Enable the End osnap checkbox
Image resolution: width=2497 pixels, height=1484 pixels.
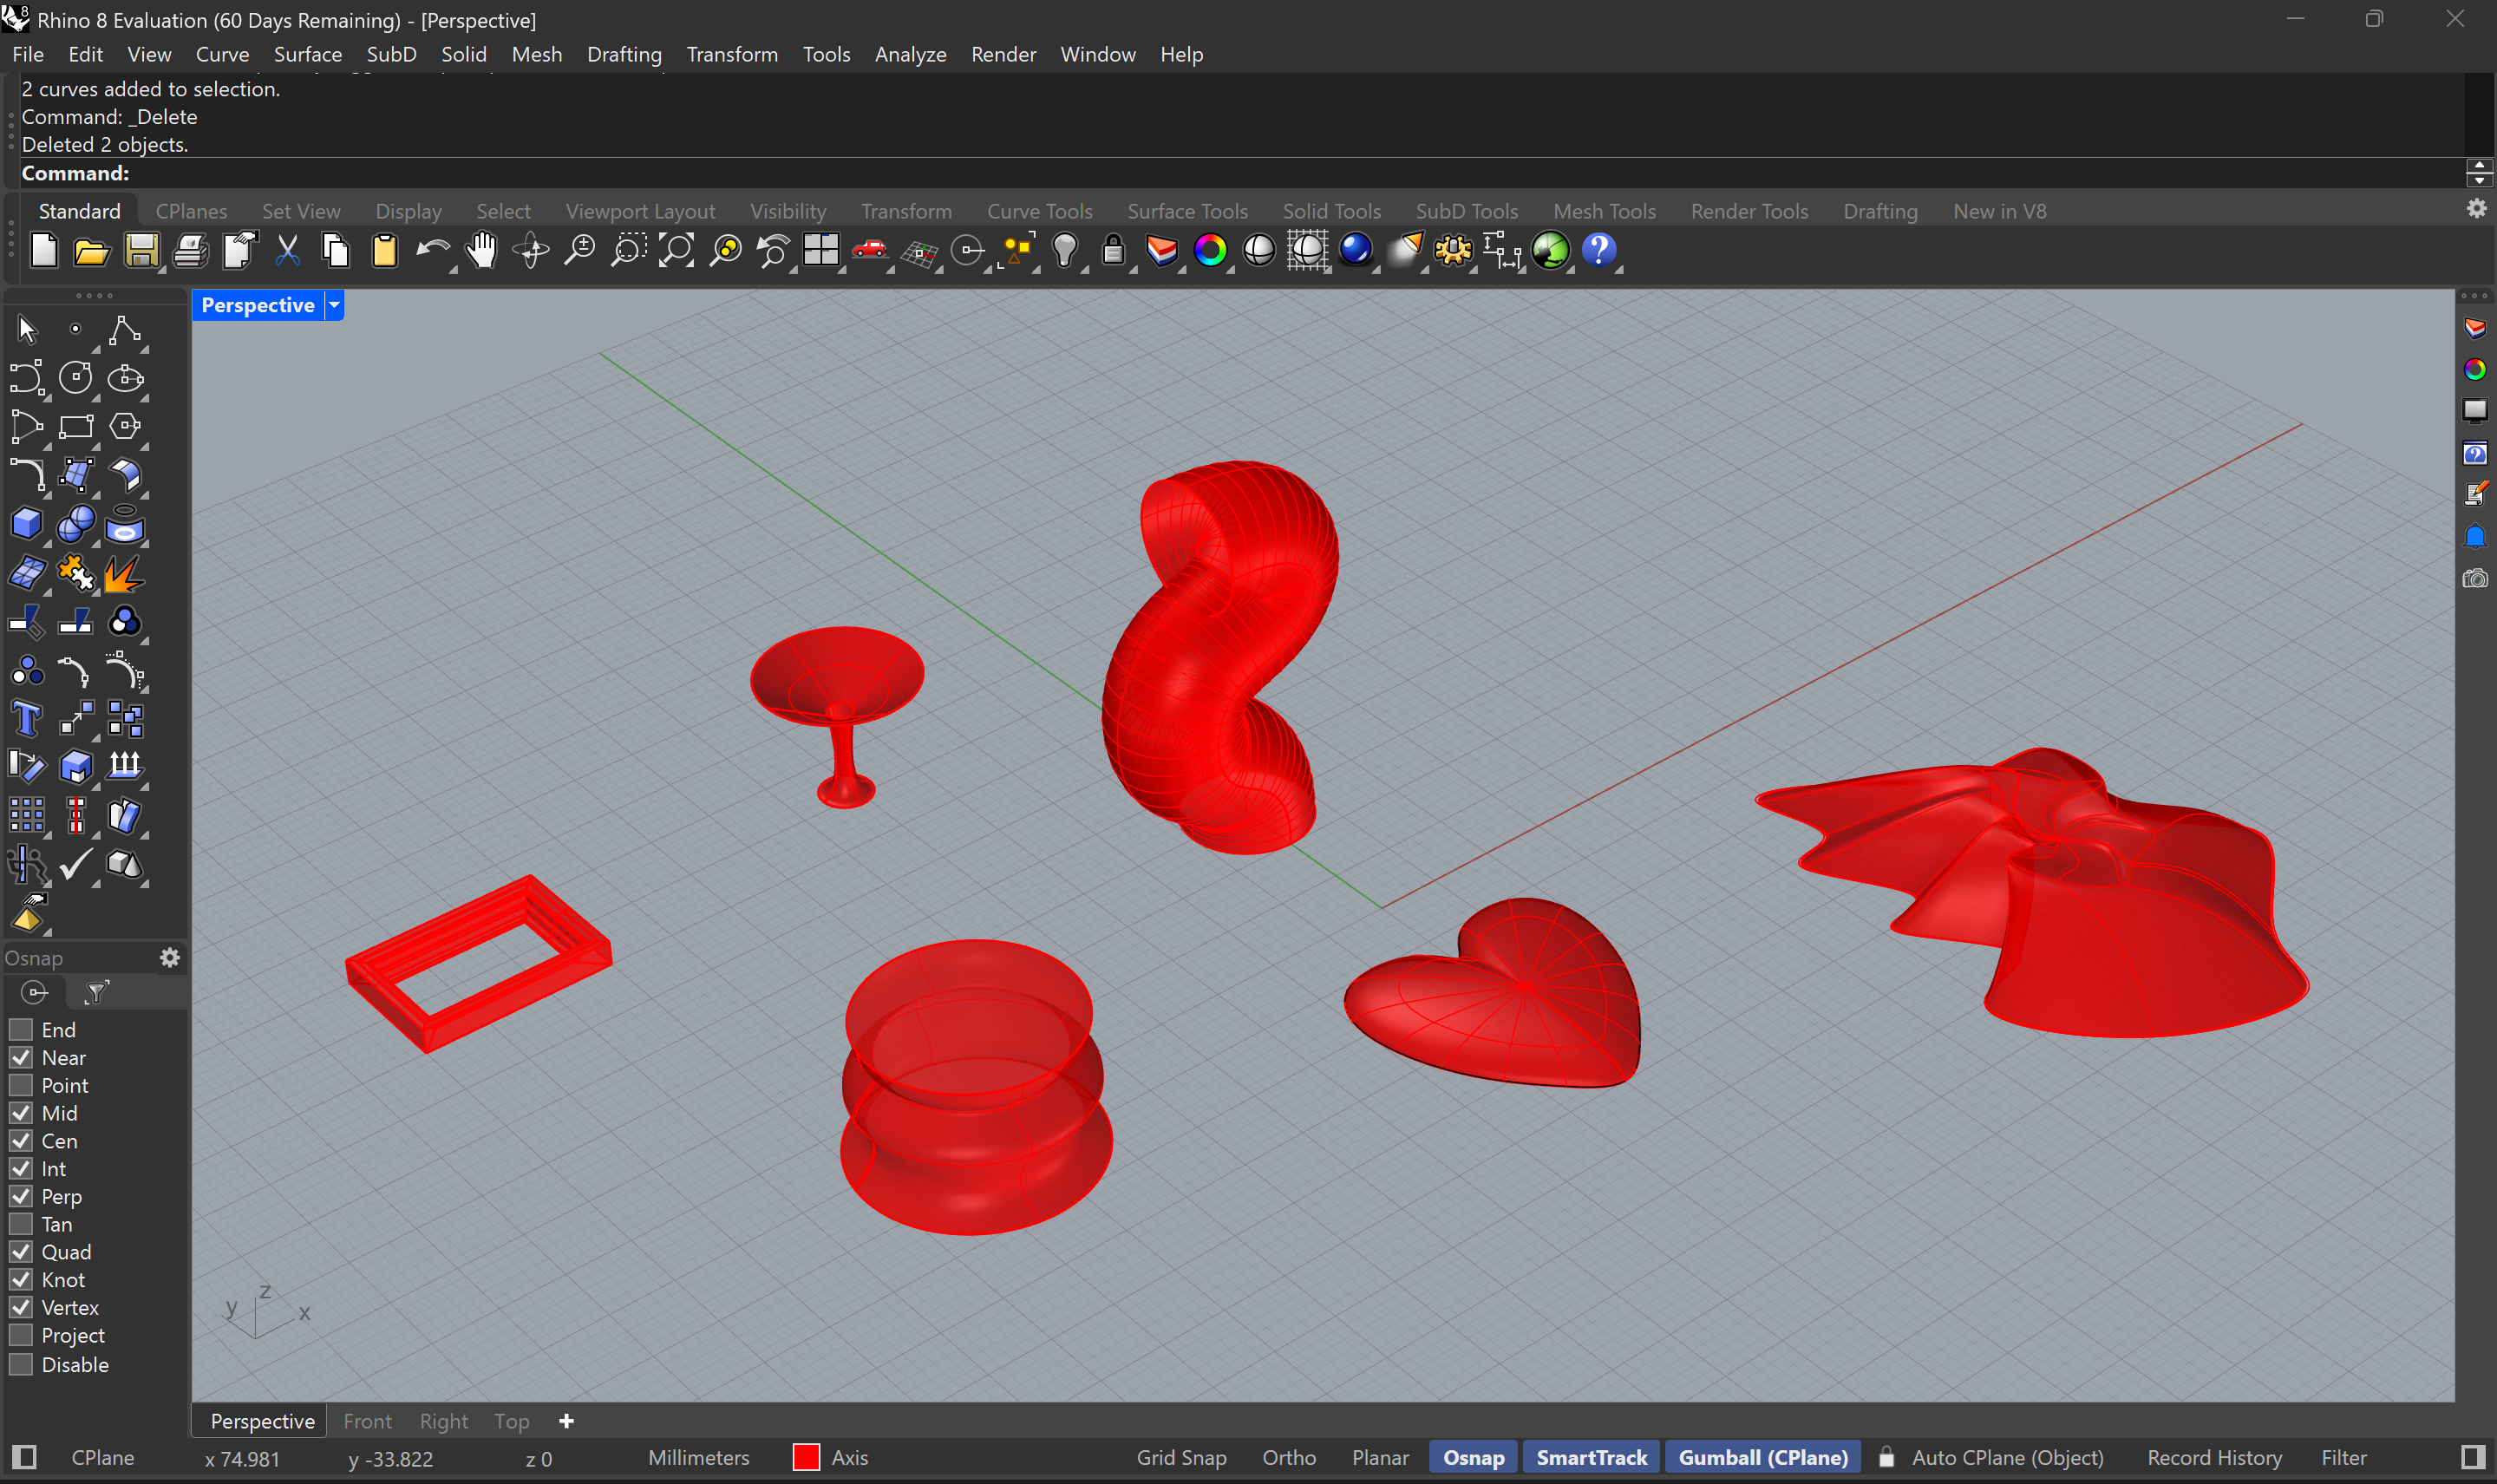(x=21, y=1029)
